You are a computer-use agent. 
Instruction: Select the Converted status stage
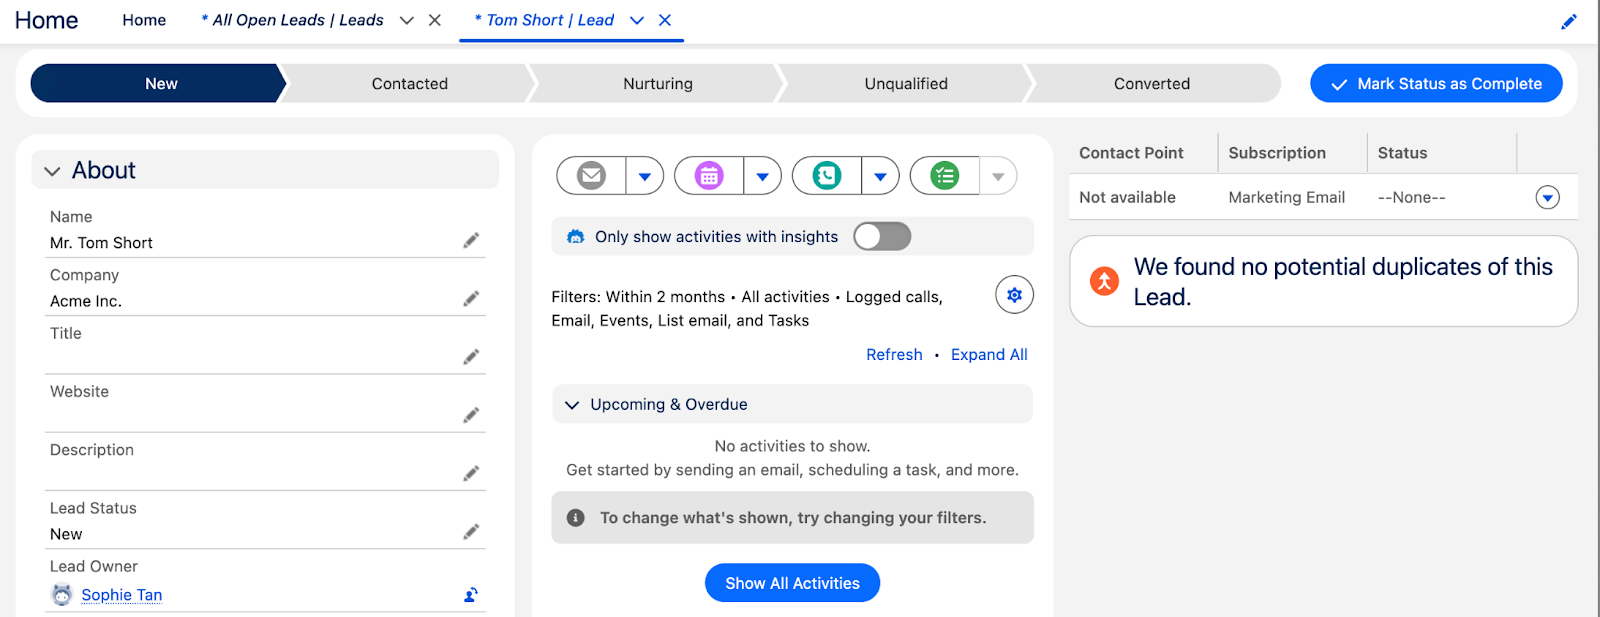pyautogui.click(x=1152, y=84)
